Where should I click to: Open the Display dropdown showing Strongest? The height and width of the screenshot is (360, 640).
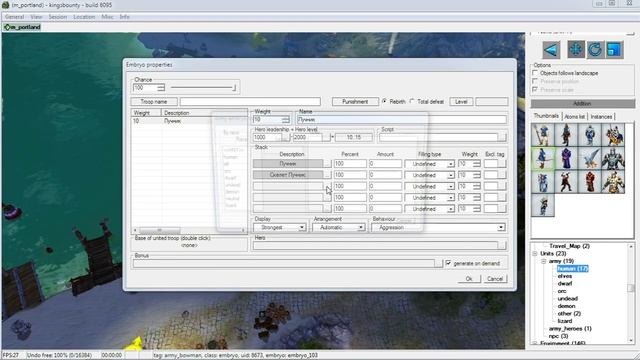click(280, 227)
